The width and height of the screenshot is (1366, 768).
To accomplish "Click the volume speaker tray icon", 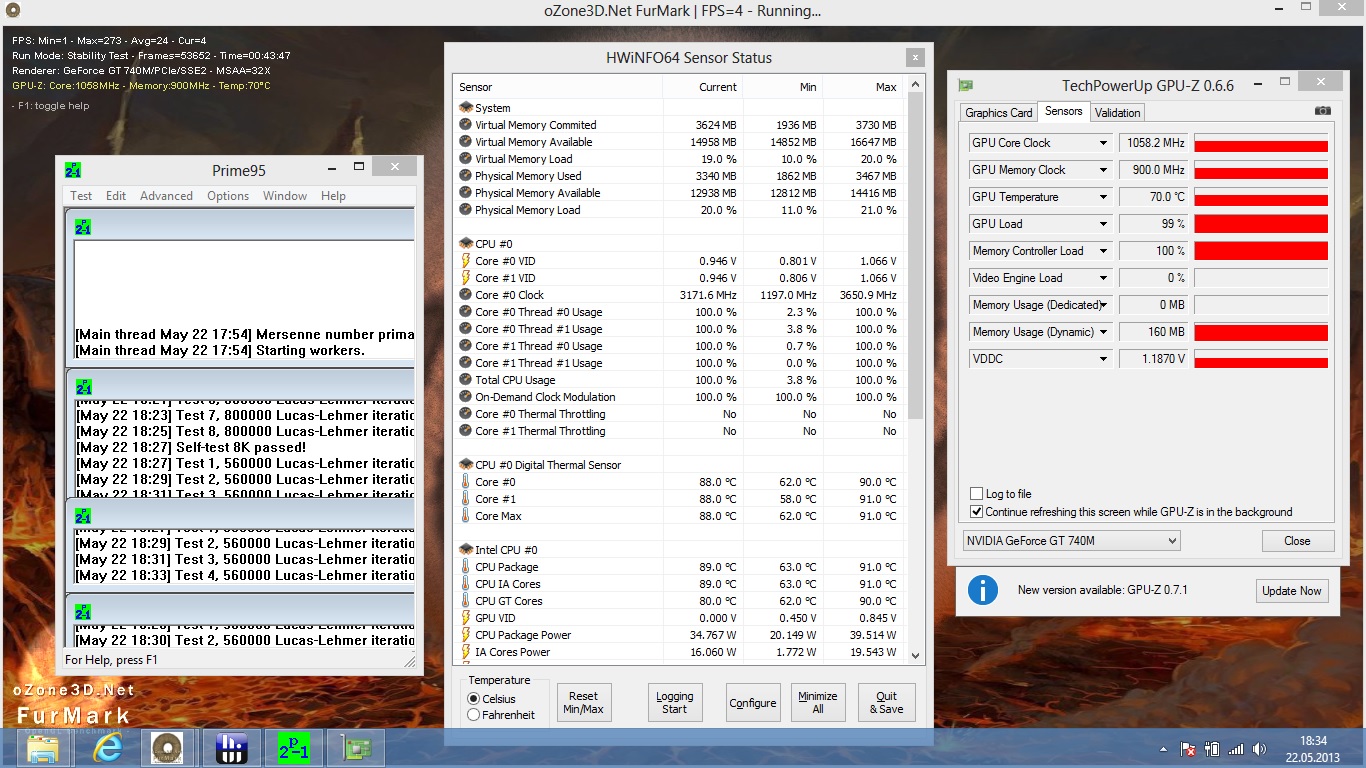I will (1261, 748).
